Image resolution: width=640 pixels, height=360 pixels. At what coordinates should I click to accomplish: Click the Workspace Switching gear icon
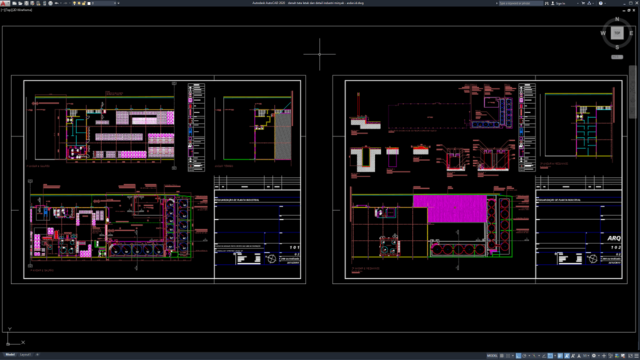click(x=593, y=356)
